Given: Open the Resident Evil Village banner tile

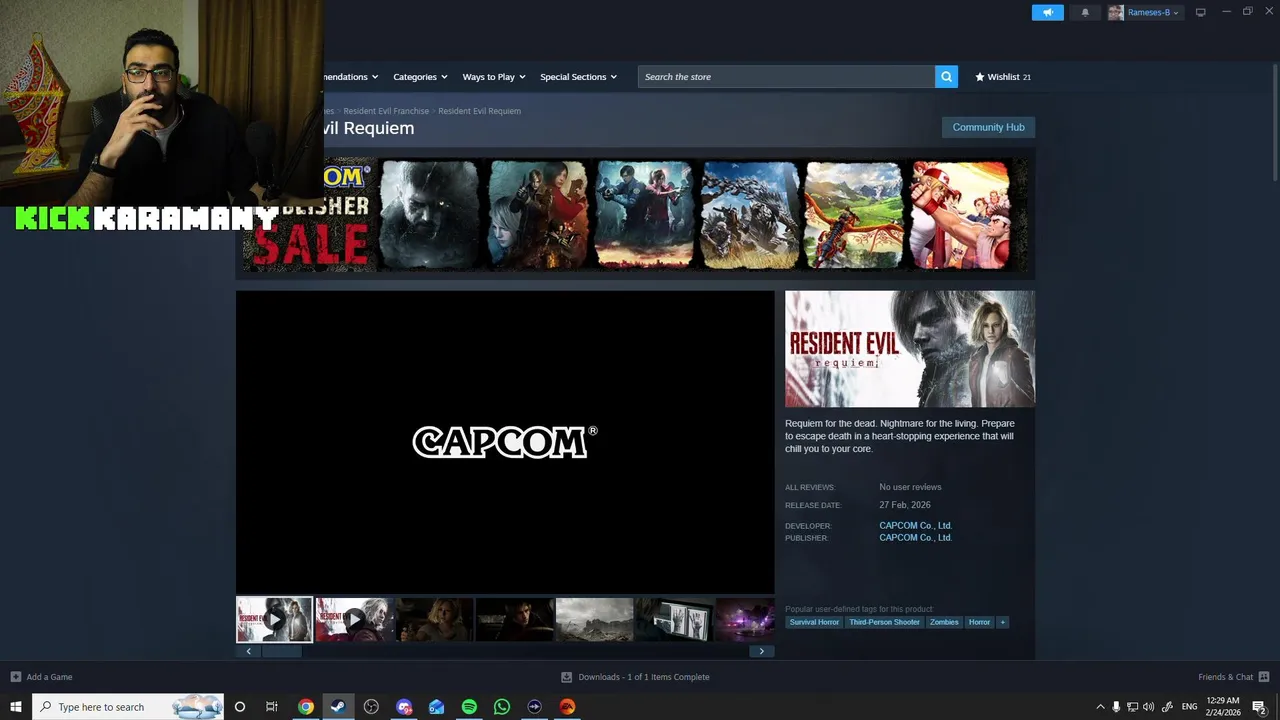Looking at the screenshot, I should tap(429, 215).
